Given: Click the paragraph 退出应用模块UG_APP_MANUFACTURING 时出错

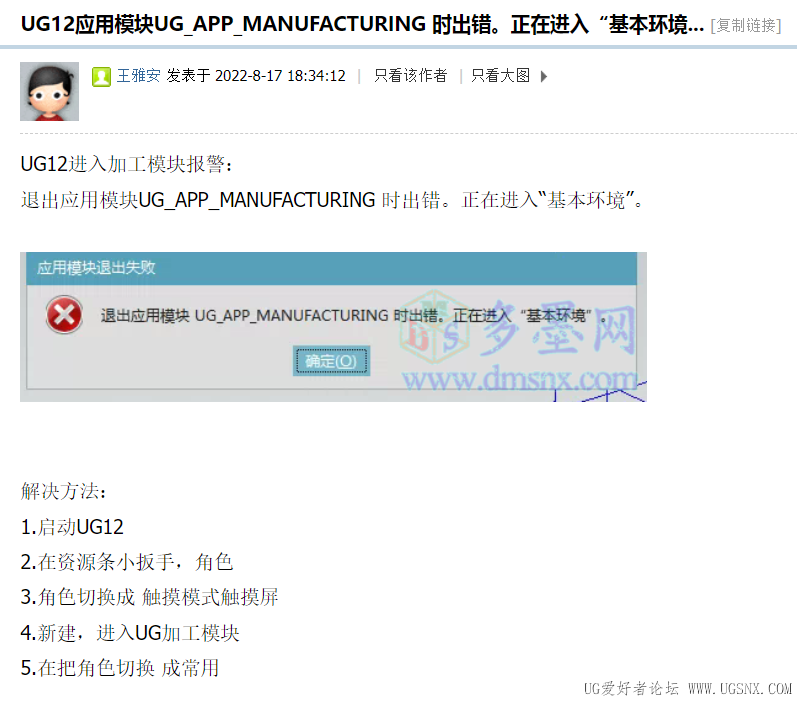Looking at the screenshot, I should tap(332, 200).
